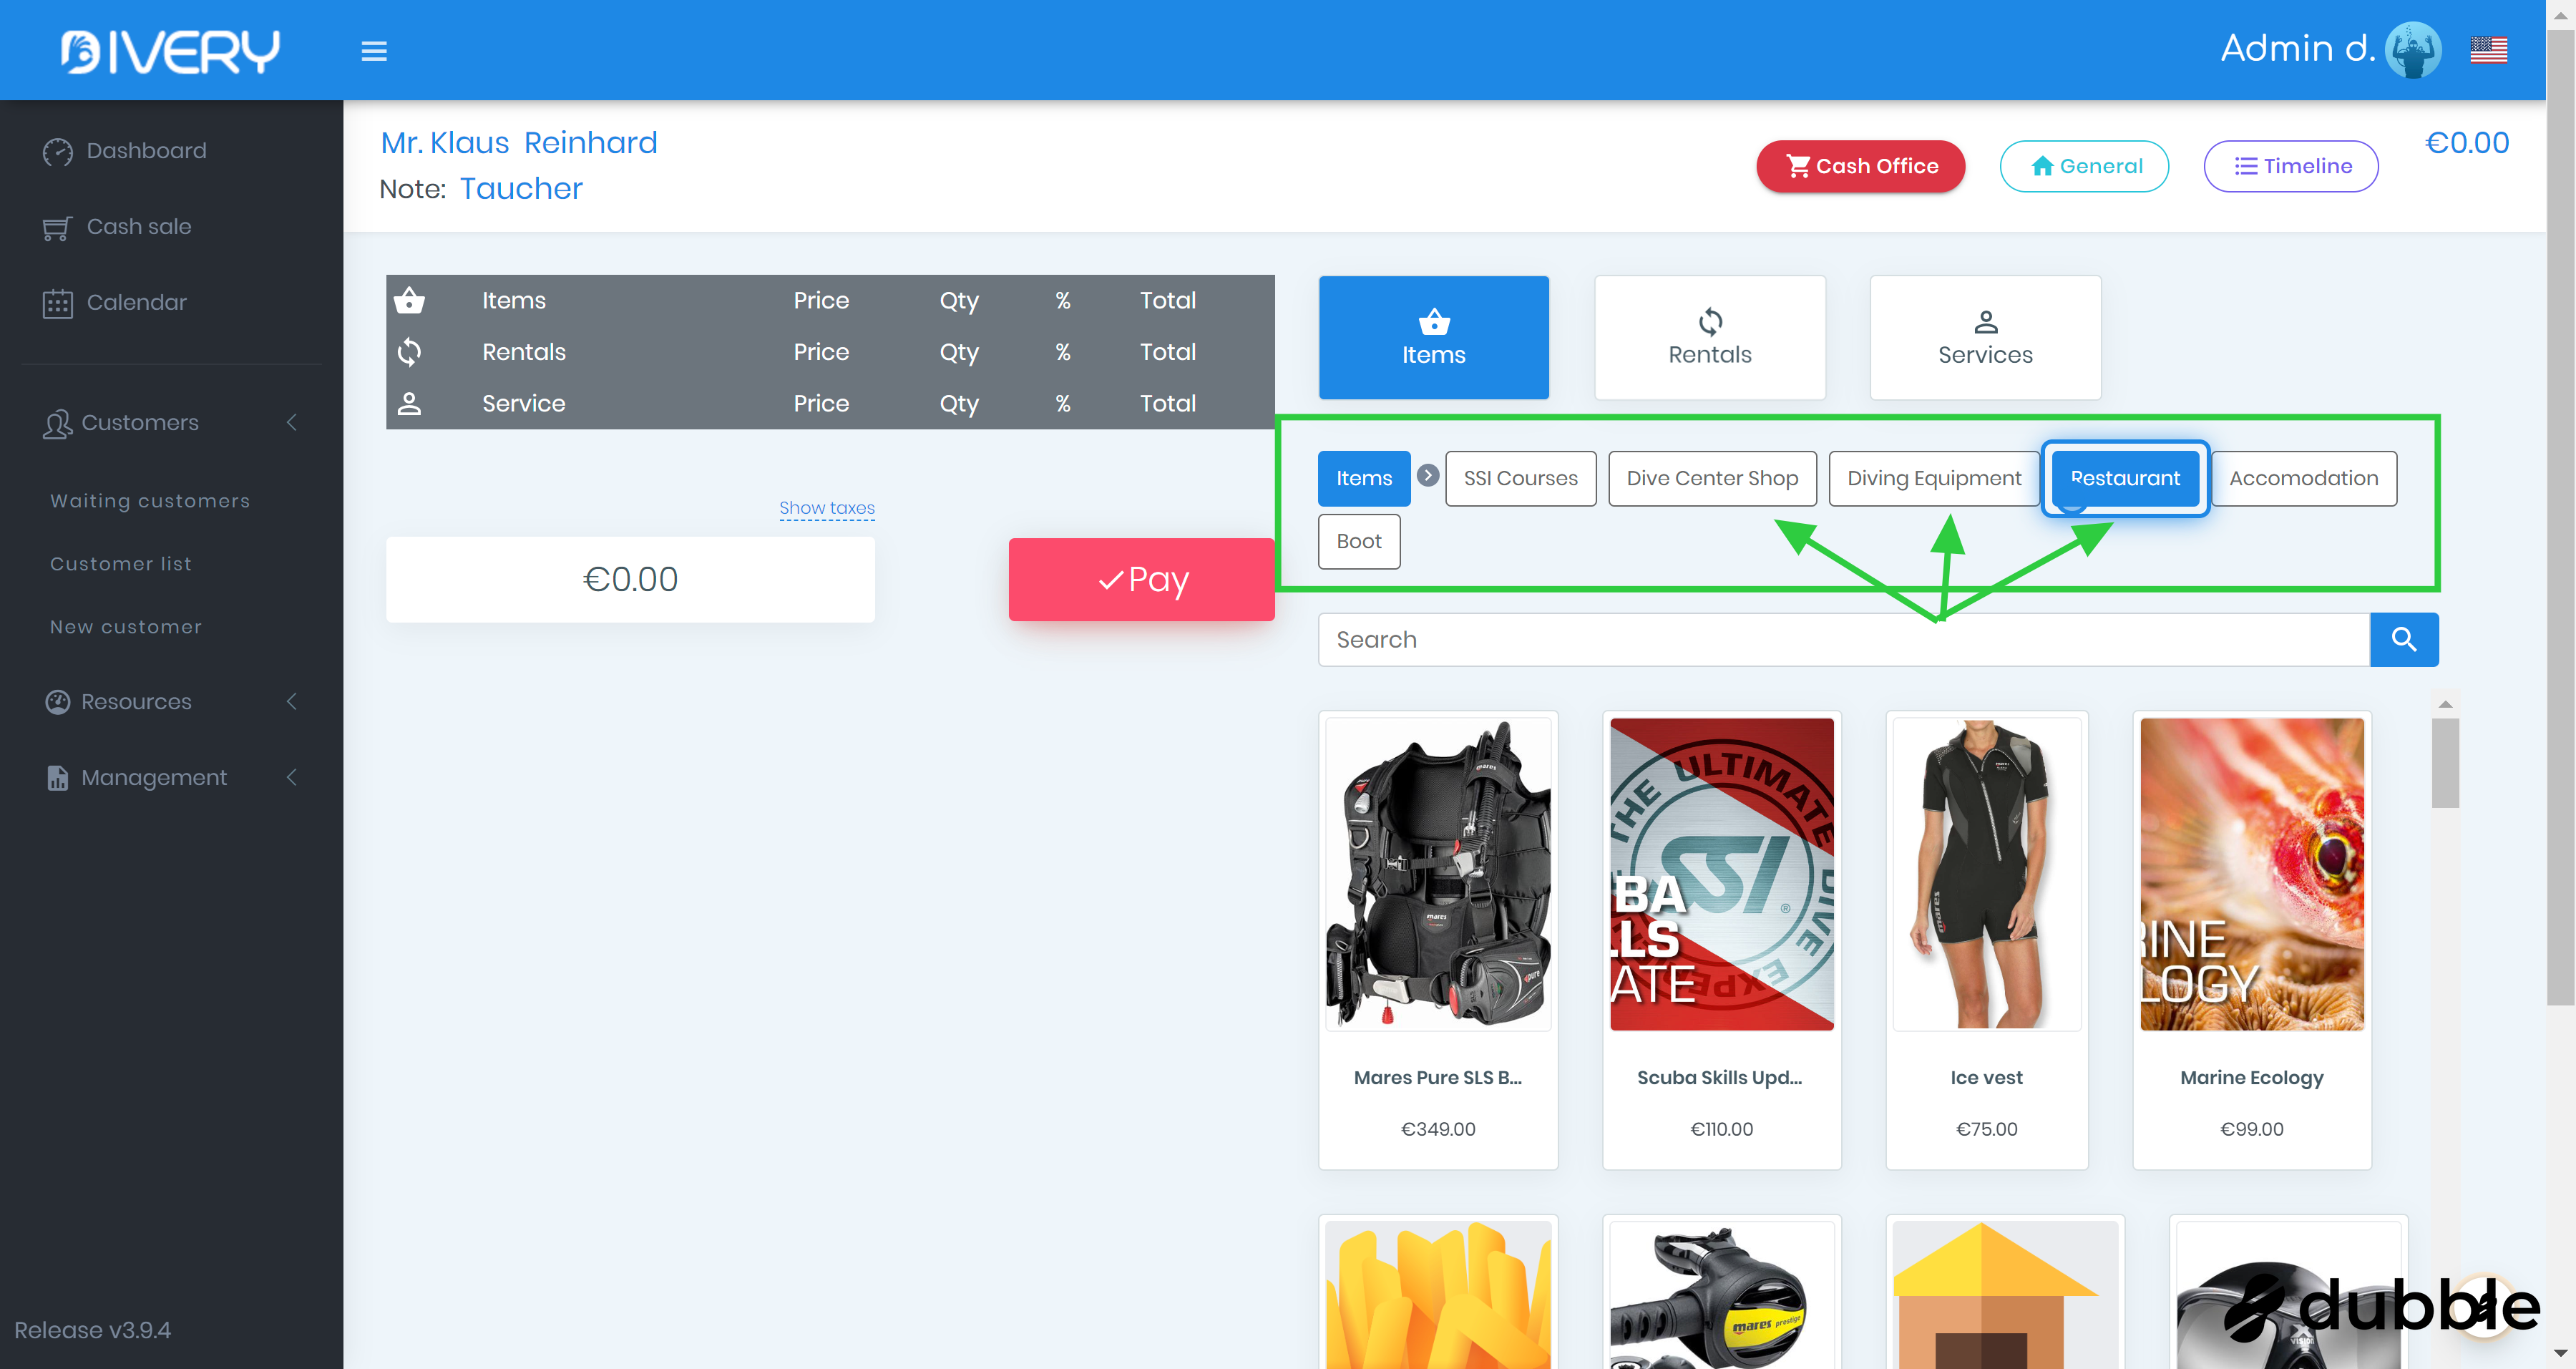Open Dashboard from sidebar
This screenshot has height=1369, width=2576.
coord(146,151)
